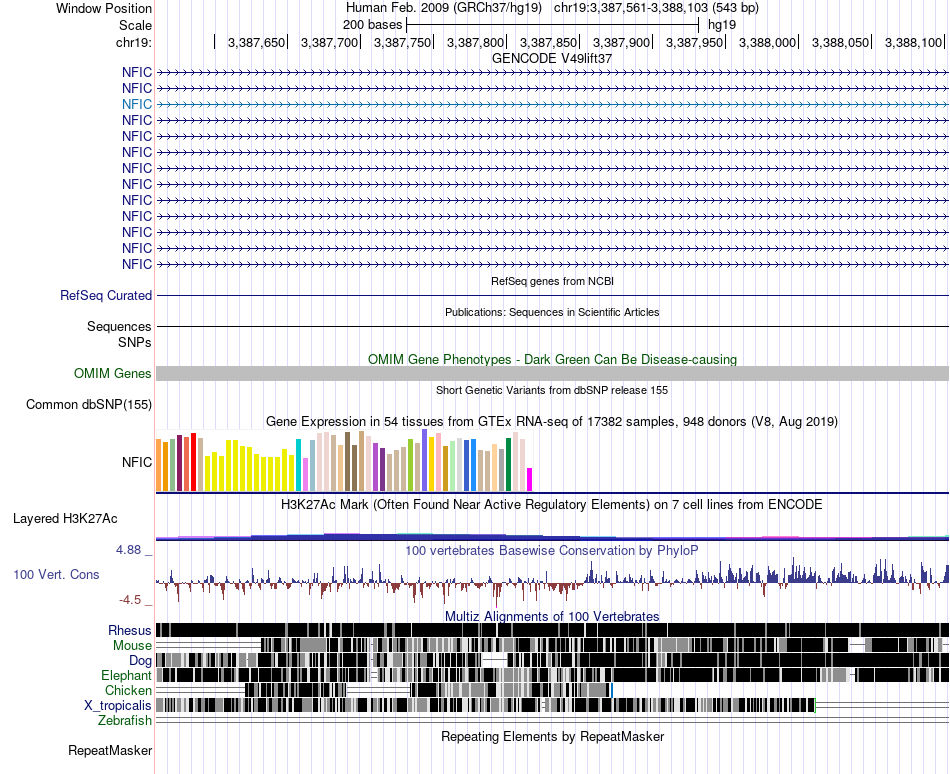Click the -4.5 PhyloP lower-limit value

[x=130, y=600]
